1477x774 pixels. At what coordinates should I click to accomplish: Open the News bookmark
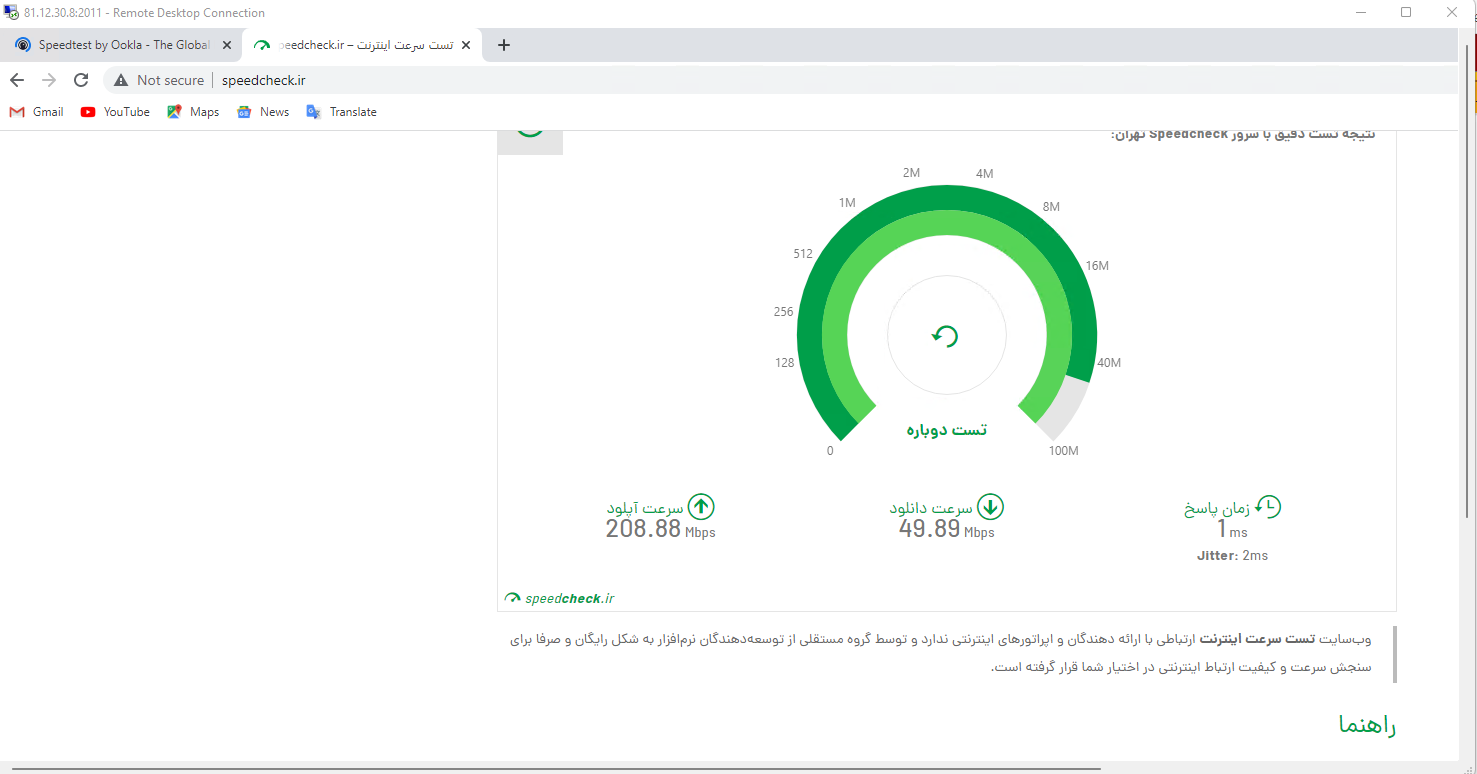(x=263, y=112)
